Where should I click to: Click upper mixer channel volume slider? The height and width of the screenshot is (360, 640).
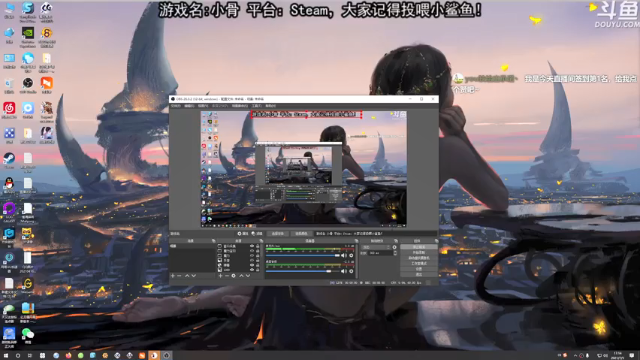[303, 256]
